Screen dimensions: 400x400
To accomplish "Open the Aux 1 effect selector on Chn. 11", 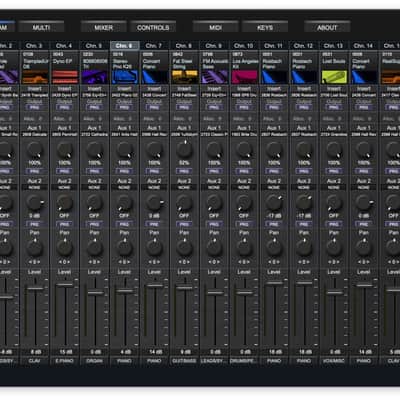I will click(274, 135).
